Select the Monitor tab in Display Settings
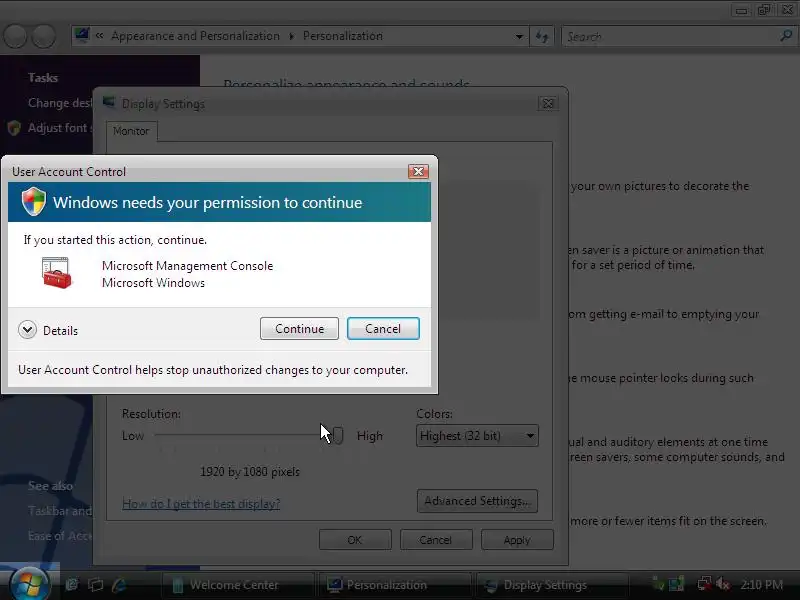The image size is (800, 600). (131, 131)
